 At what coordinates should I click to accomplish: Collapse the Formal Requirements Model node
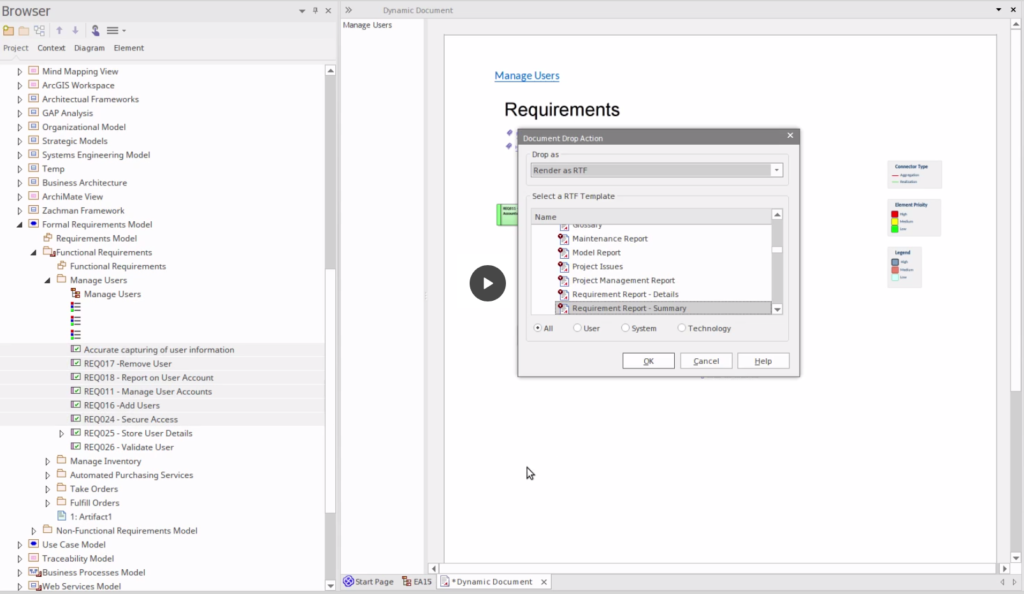pyautogui.click(x=19, y=225)
